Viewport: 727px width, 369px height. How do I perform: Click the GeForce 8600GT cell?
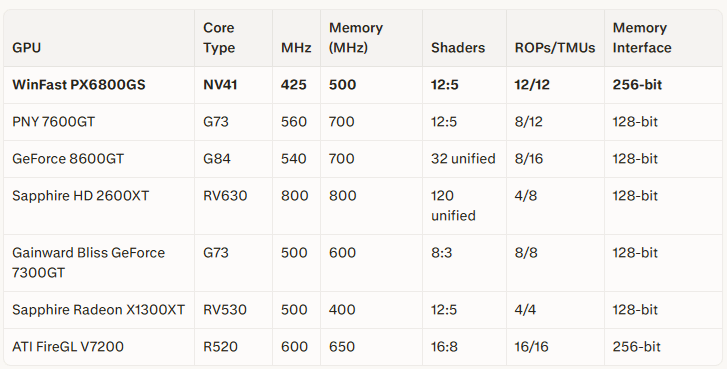[x=68, y=159]
